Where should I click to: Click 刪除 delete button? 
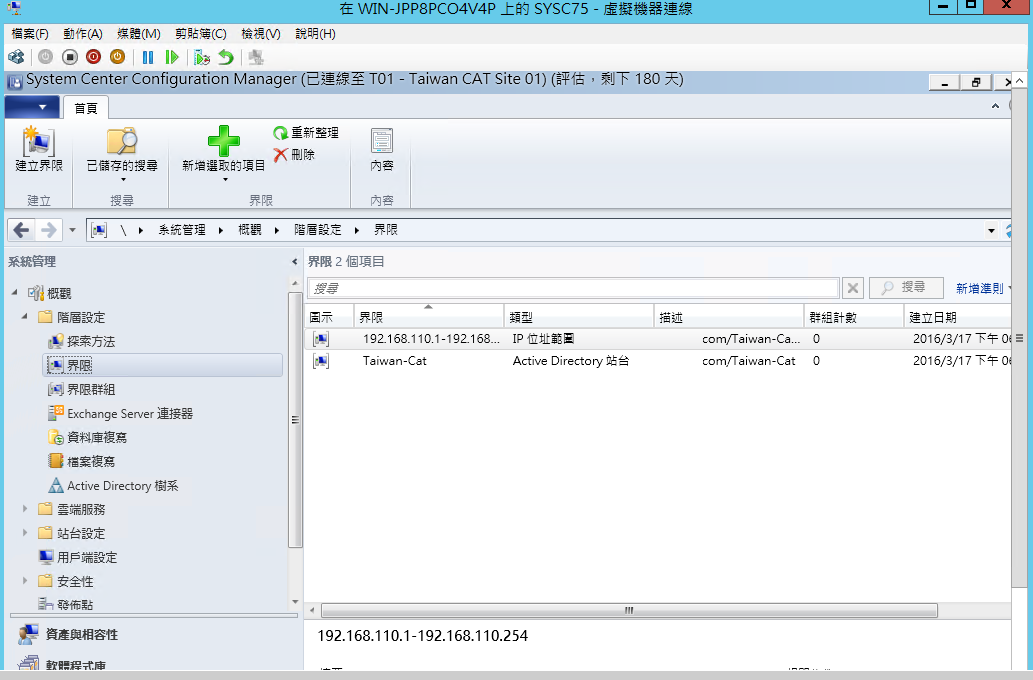pyautogui.click(x=294, y=155)
